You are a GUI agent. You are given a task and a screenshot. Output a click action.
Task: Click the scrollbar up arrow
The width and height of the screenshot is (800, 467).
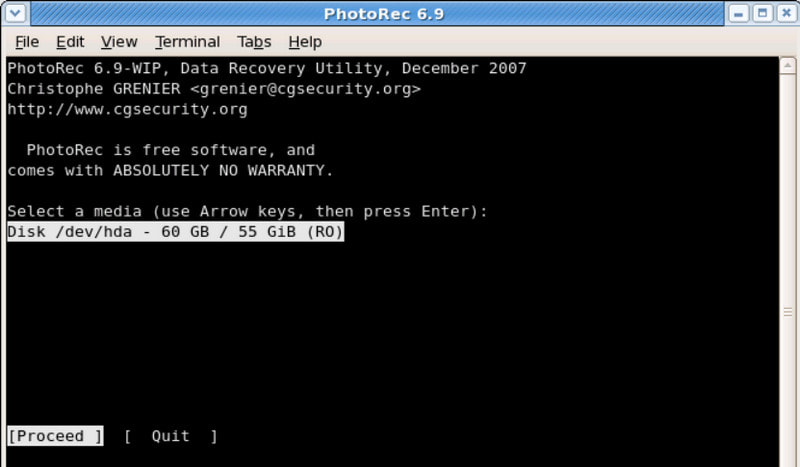point(787,66)
